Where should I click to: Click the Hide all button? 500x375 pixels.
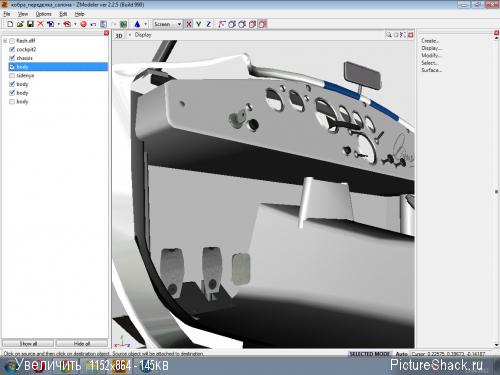tap(82, 343)
